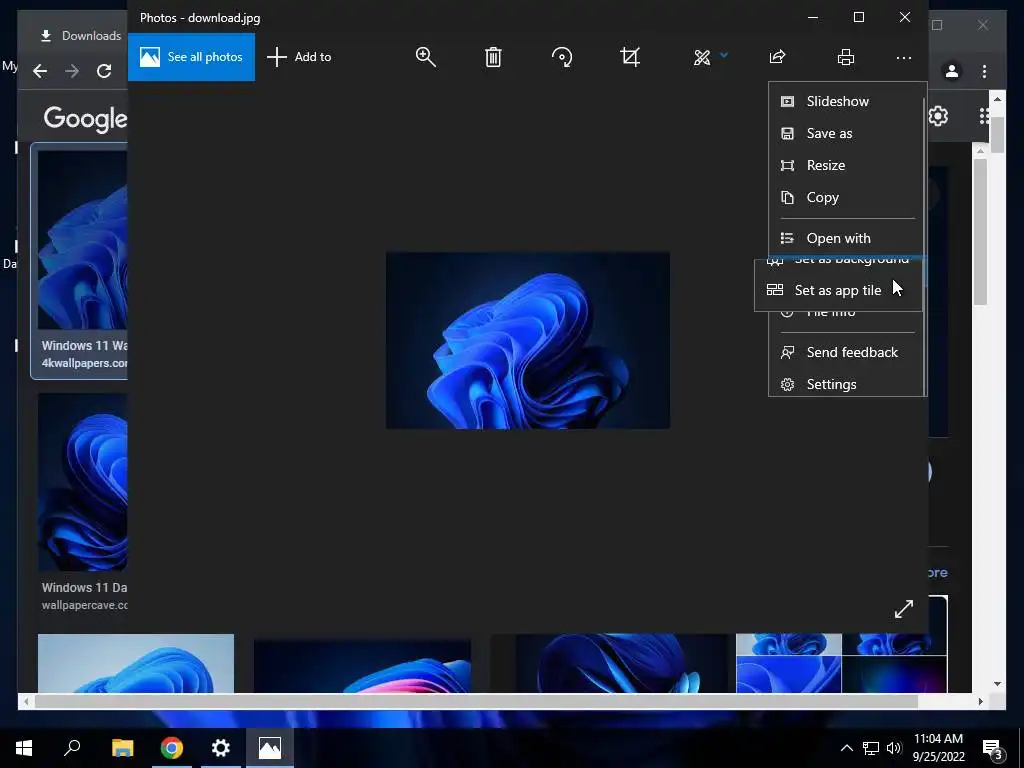
Task: Choose Slideshow from the menu
Action: (x=837, y=101)
